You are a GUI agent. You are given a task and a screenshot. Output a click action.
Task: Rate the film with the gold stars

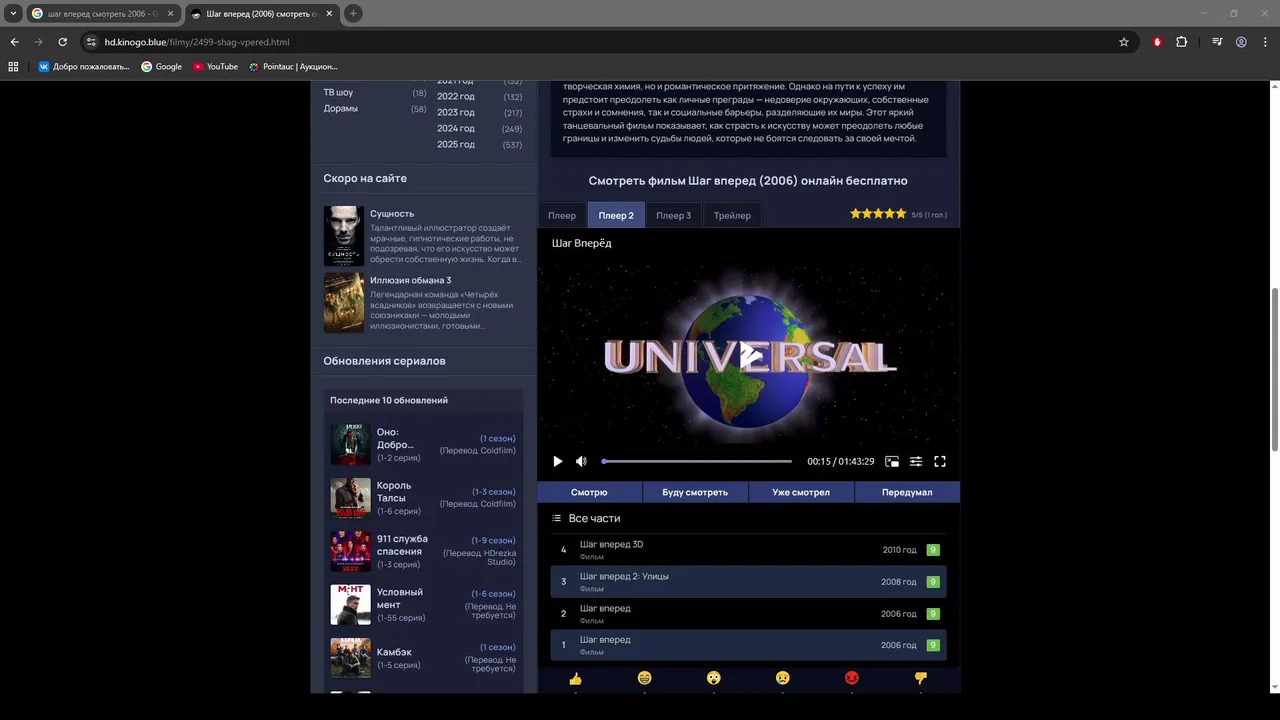tap(878, 214)
